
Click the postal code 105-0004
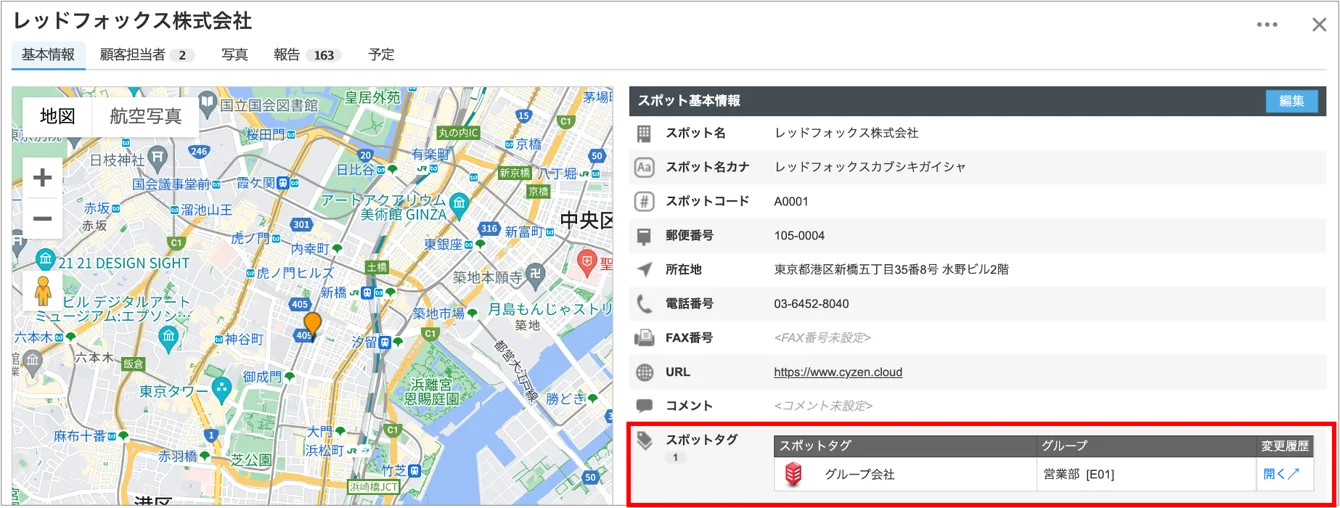(x=799, y=235)
